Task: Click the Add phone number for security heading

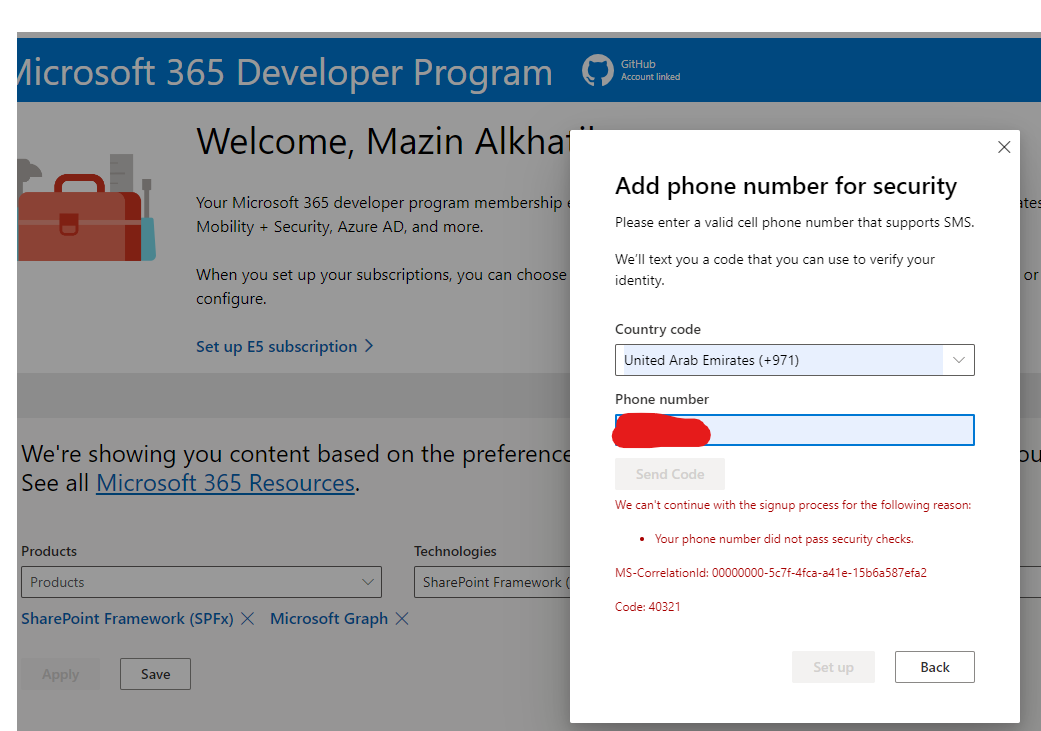Action: click(786, 186)
